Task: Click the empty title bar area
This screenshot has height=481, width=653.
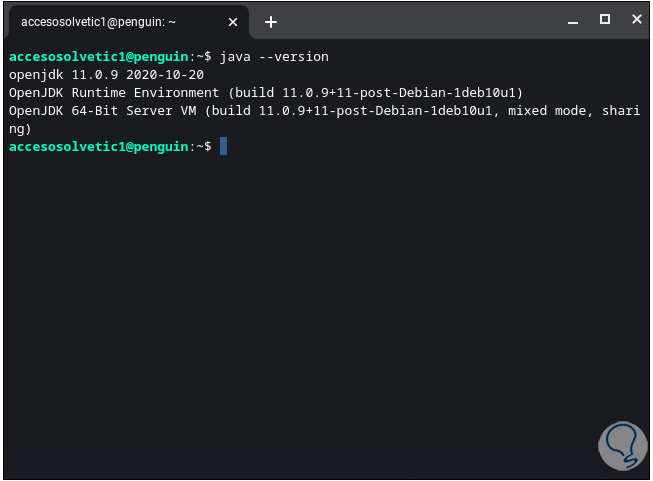Action: 420,20
